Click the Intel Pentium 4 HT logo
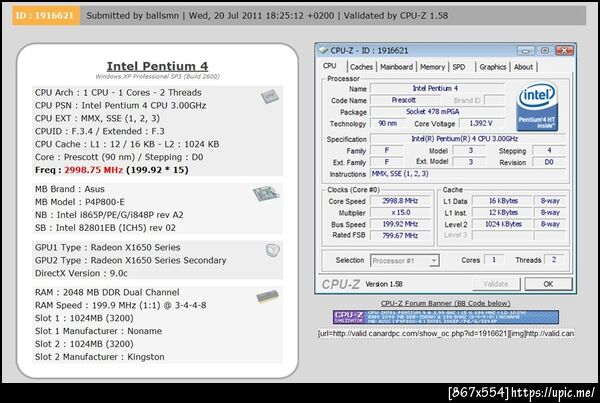Image resolution: width=600 pixels, height=403 pixels. click(x=537, y=107)
